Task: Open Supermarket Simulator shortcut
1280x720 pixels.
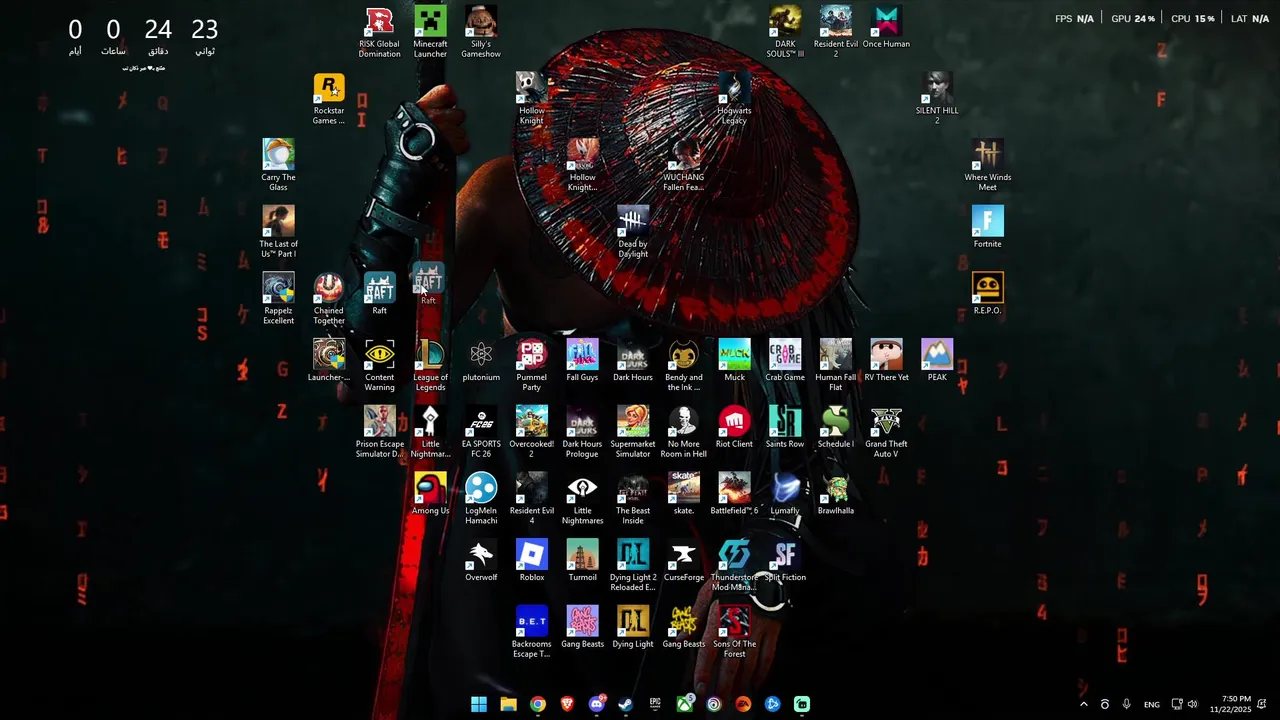Action: (x=633, y=432)
